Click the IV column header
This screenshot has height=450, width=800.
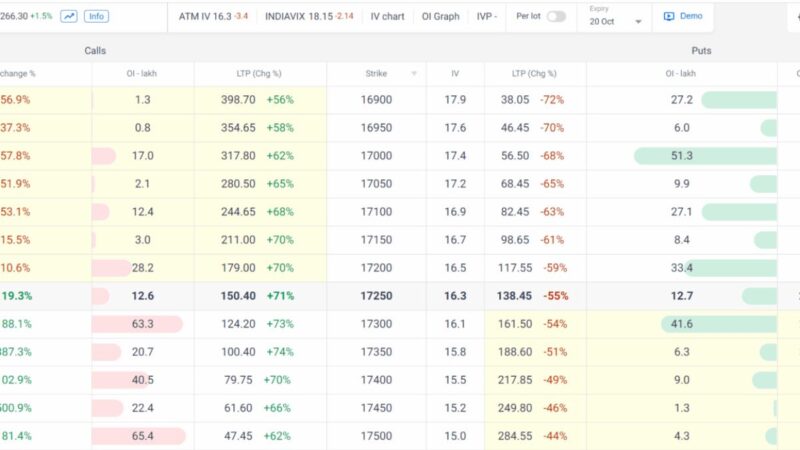[x=455, y=73]
